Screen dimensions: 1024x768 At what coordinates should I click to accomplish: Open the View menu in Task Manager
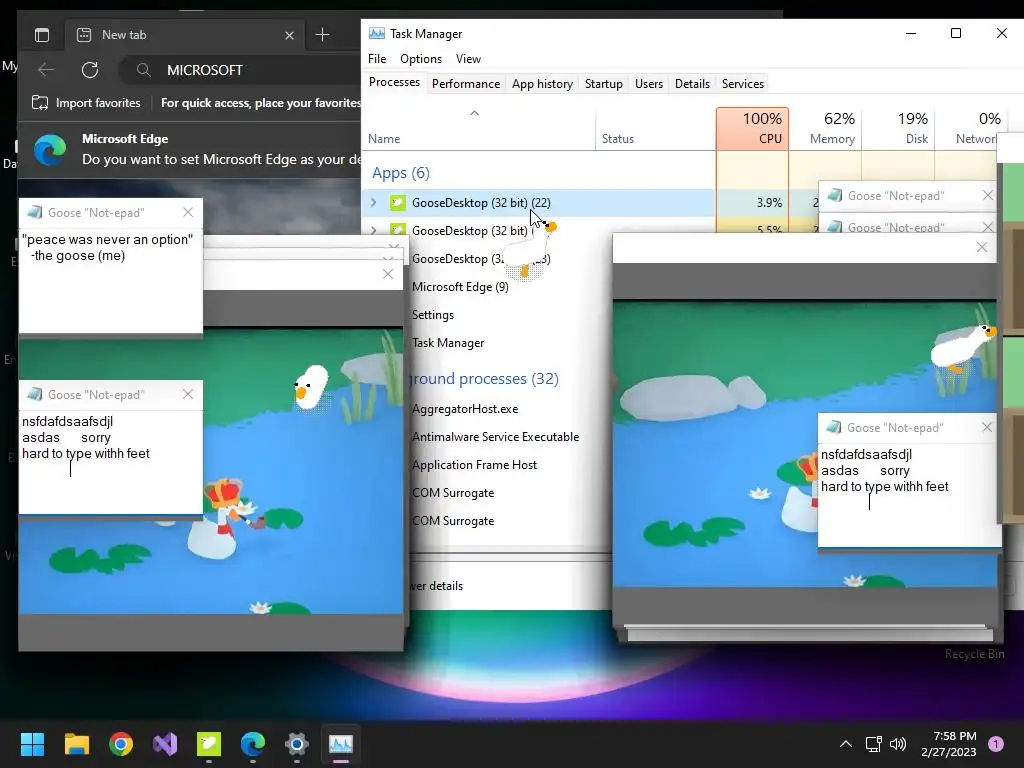pos(468,59)
